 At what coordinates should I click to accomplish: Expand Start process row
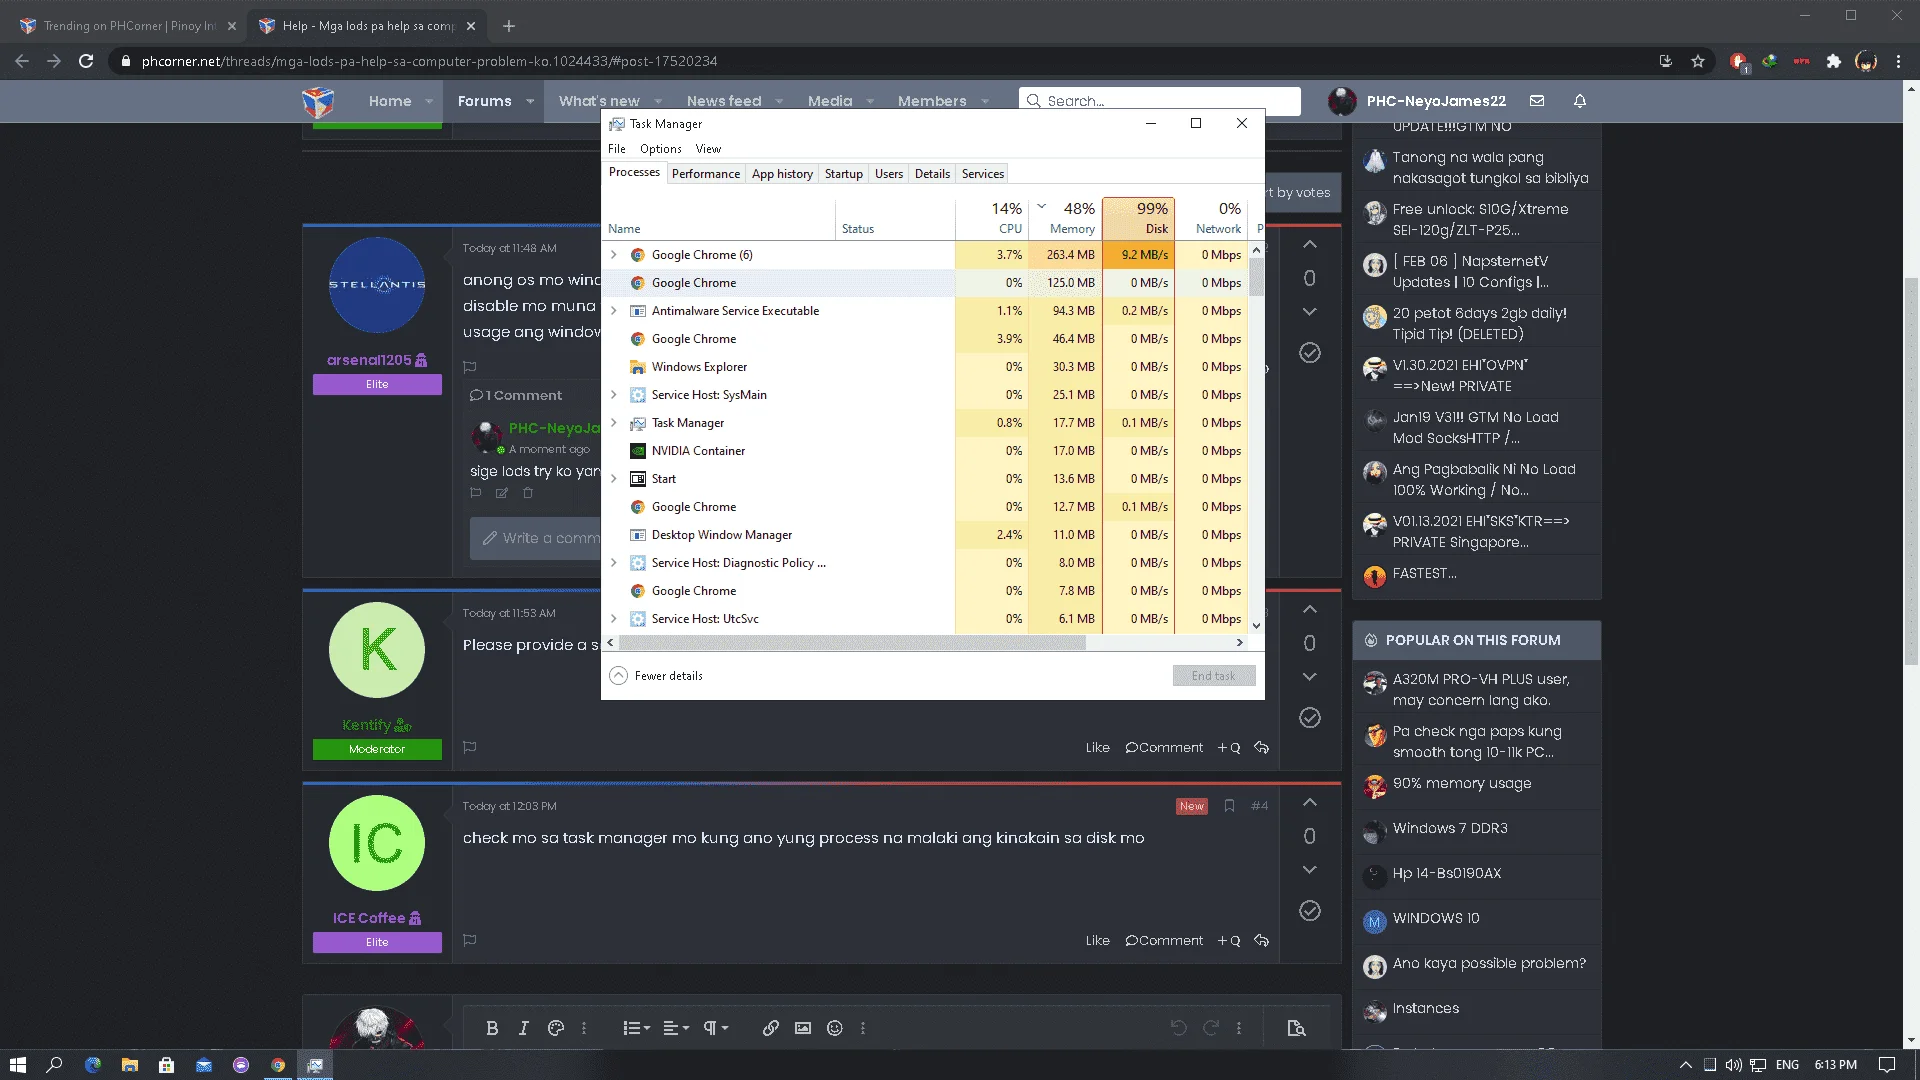(614, 479)
